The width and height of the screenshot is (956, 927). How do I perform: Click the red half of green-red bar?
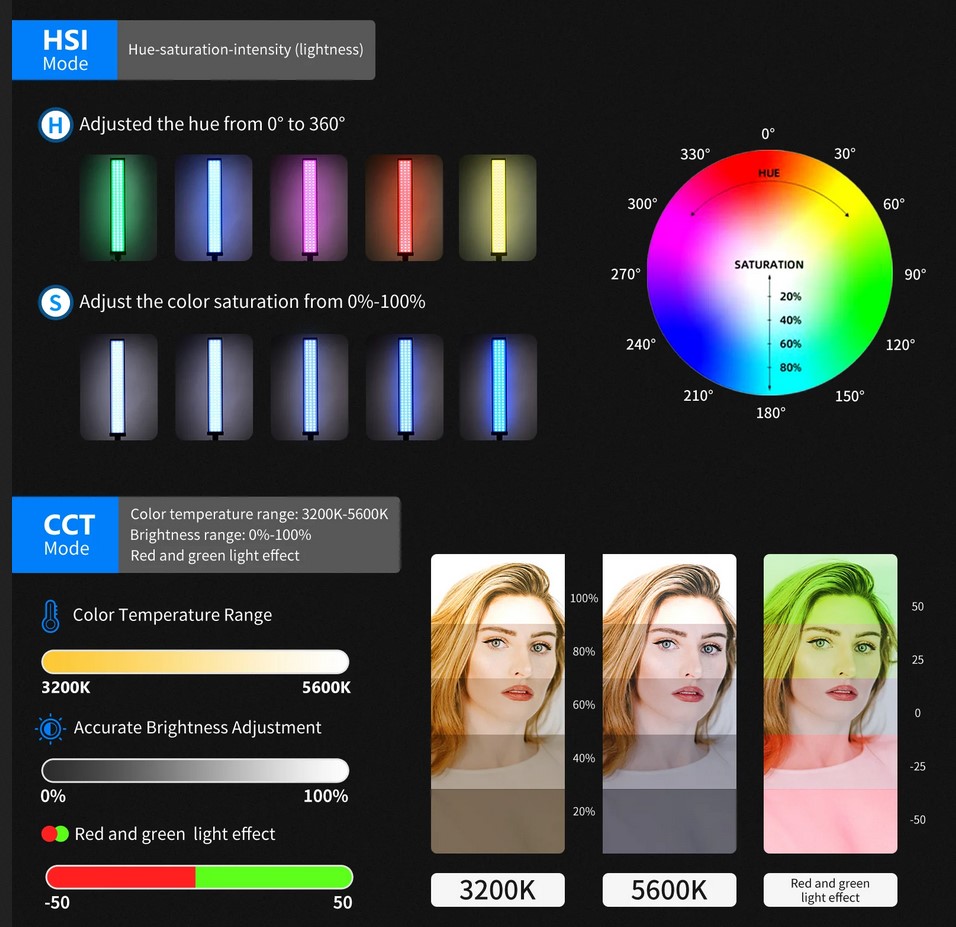tap(121, 877)
